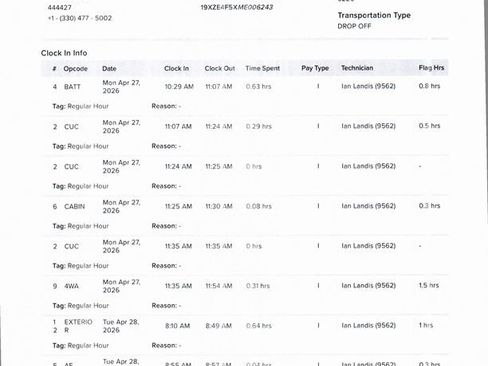
Task: Select the 1 hrs flag hours value
Action: tap(426, 325)
